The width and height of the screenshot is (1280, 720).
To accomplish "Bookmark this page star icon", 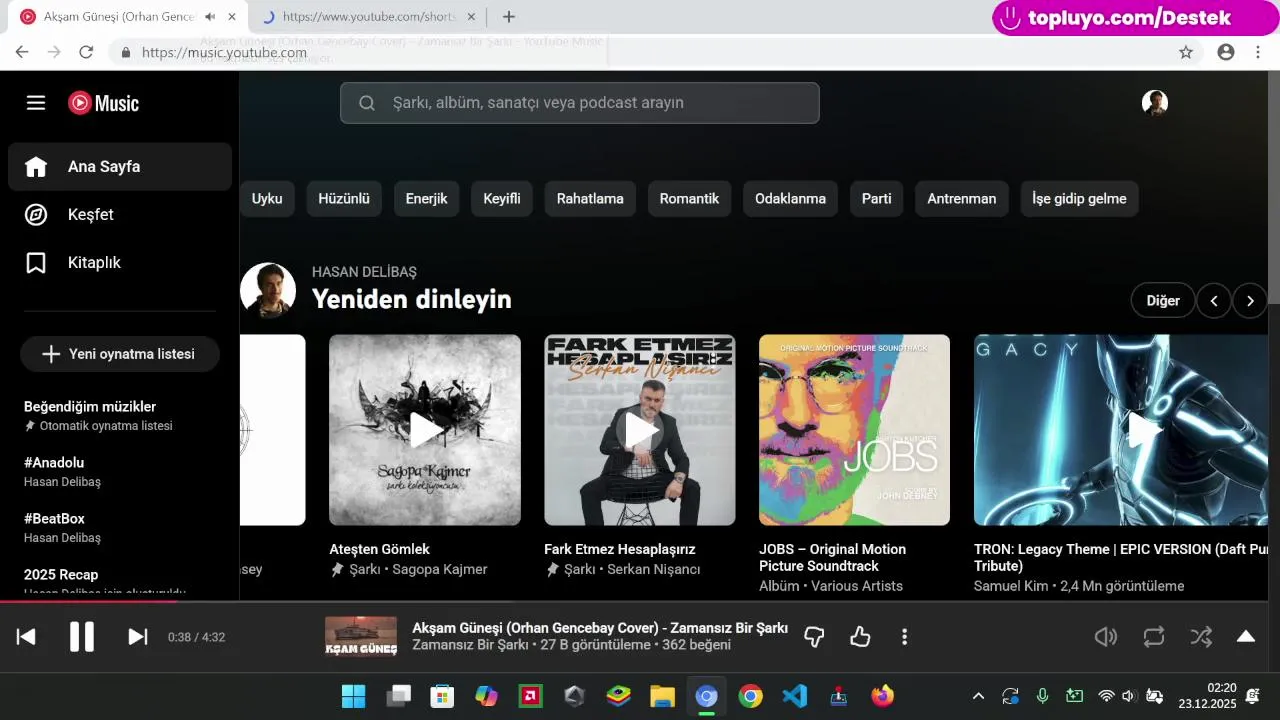I will pos(1186,52).
